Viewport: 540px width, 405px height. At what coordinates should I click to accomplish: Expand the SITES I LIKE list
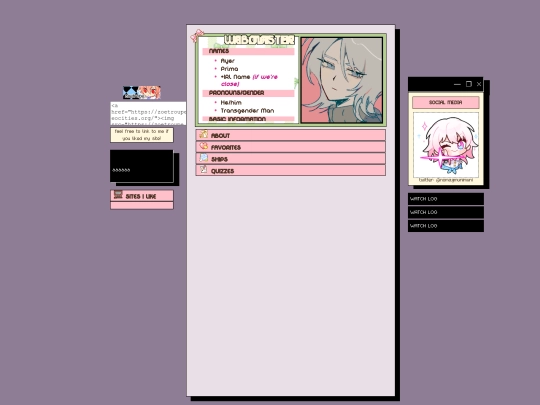coord(142,196)
